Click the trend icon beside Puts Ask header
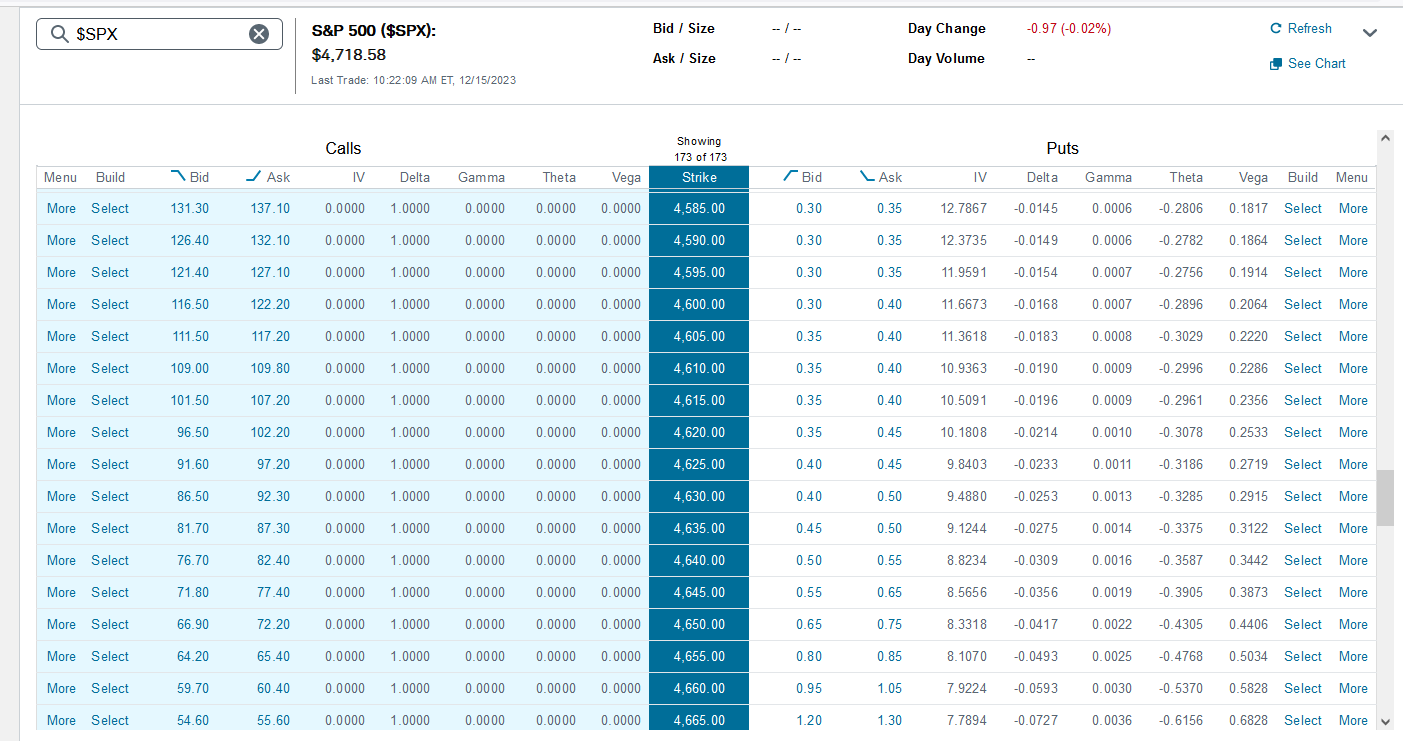The image size is (1403, 741). point(865,176)
